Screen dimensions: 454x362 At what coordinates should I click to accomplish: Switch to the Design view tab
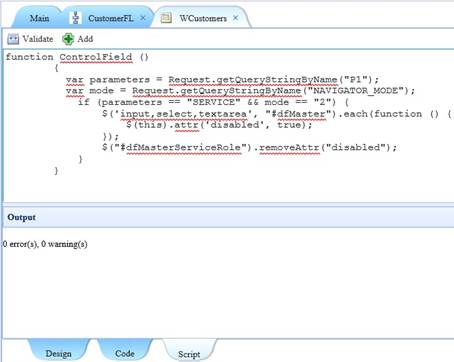coord(58,353)
